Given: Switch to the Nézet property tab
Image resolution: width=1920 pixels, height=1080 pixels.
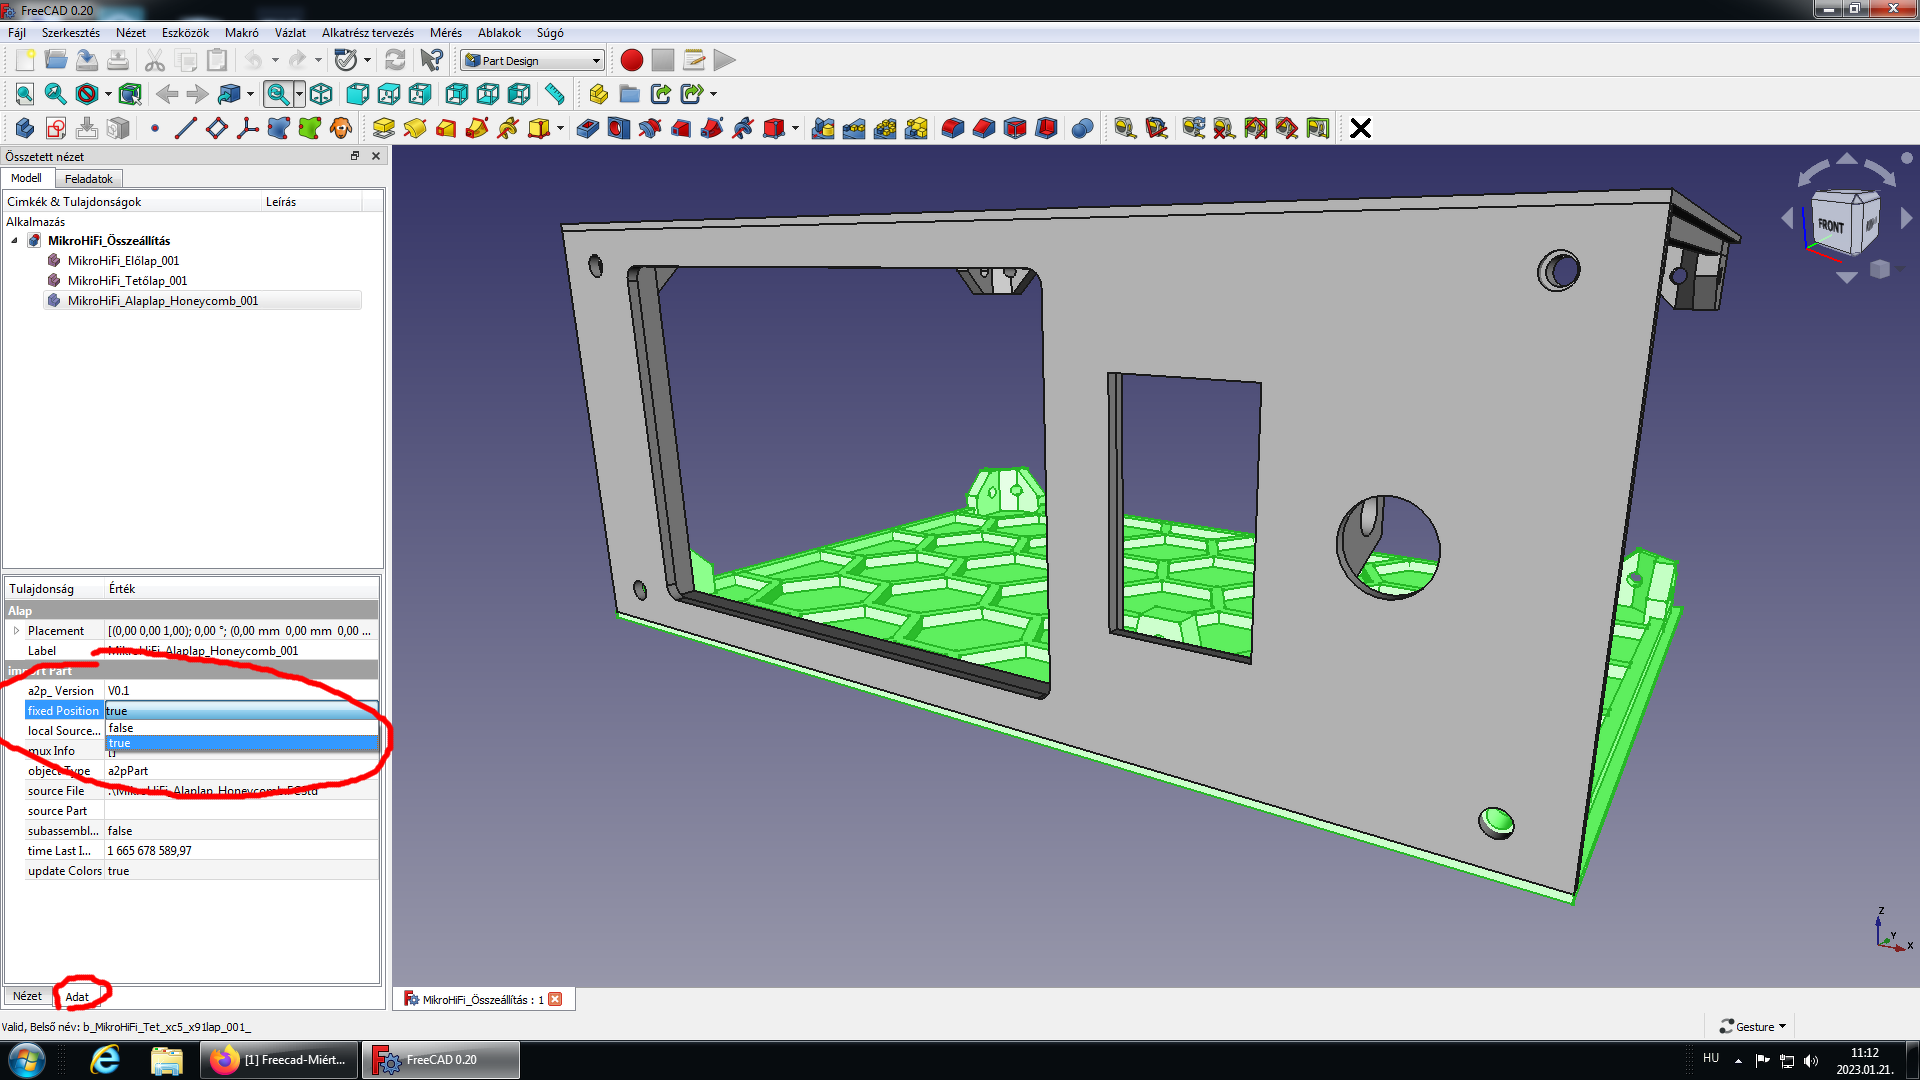Looking at the screenshot, I should click(27, 996).
